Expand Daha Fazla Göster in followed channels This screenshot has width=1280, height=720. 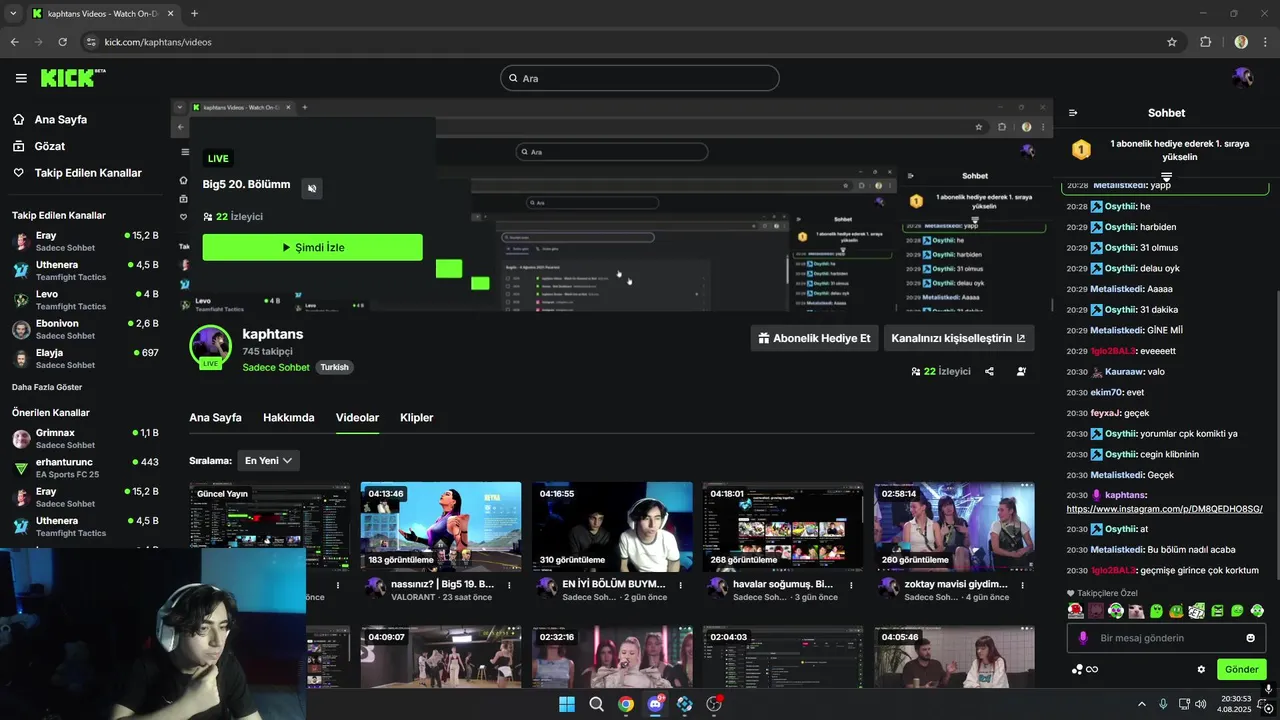click(x=47, y=387)
